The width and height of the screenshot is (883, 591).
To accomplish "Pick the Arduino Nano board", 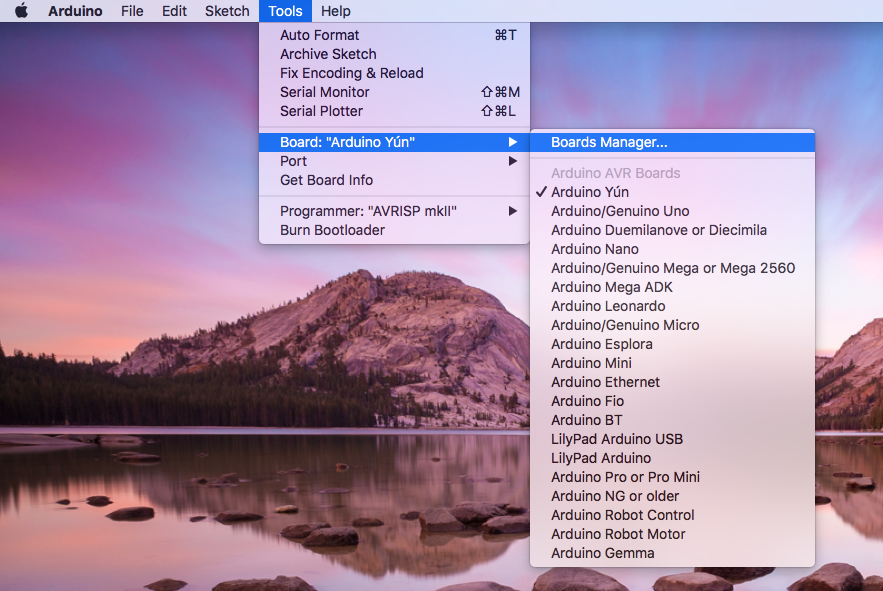I will point(595,249).
